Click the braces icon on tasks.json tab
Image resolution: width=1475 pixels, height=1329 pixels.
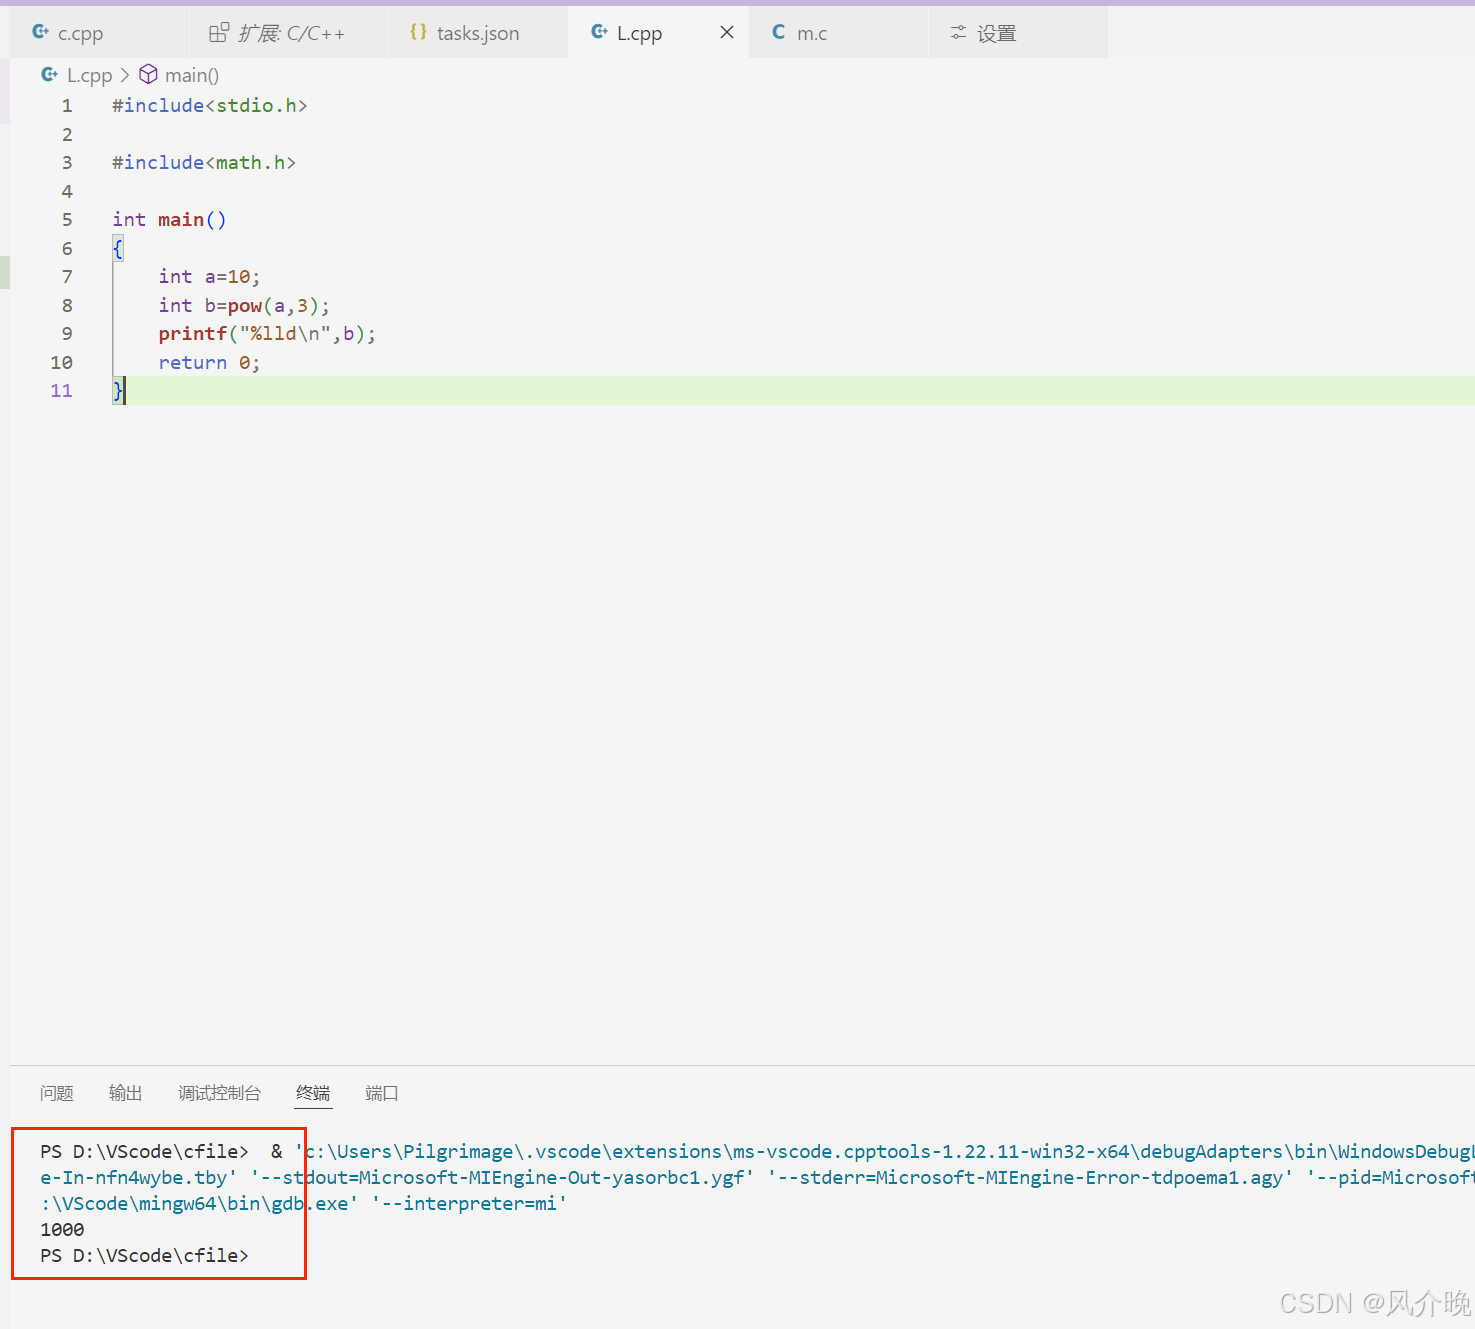pos(418,32)
